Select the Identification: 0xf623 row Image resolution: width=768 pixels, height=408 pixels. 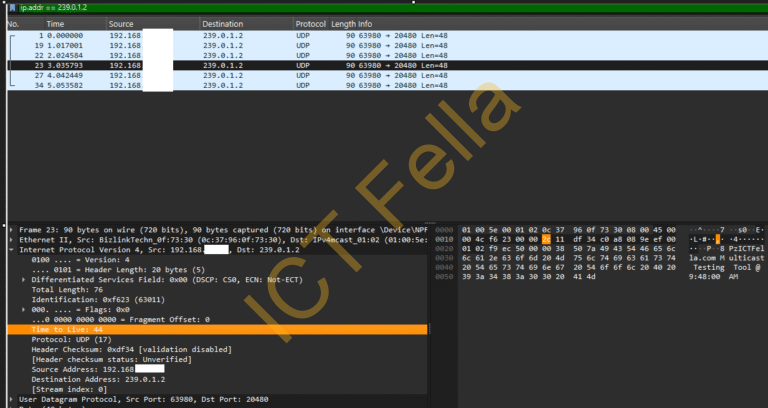pos(217,300)
